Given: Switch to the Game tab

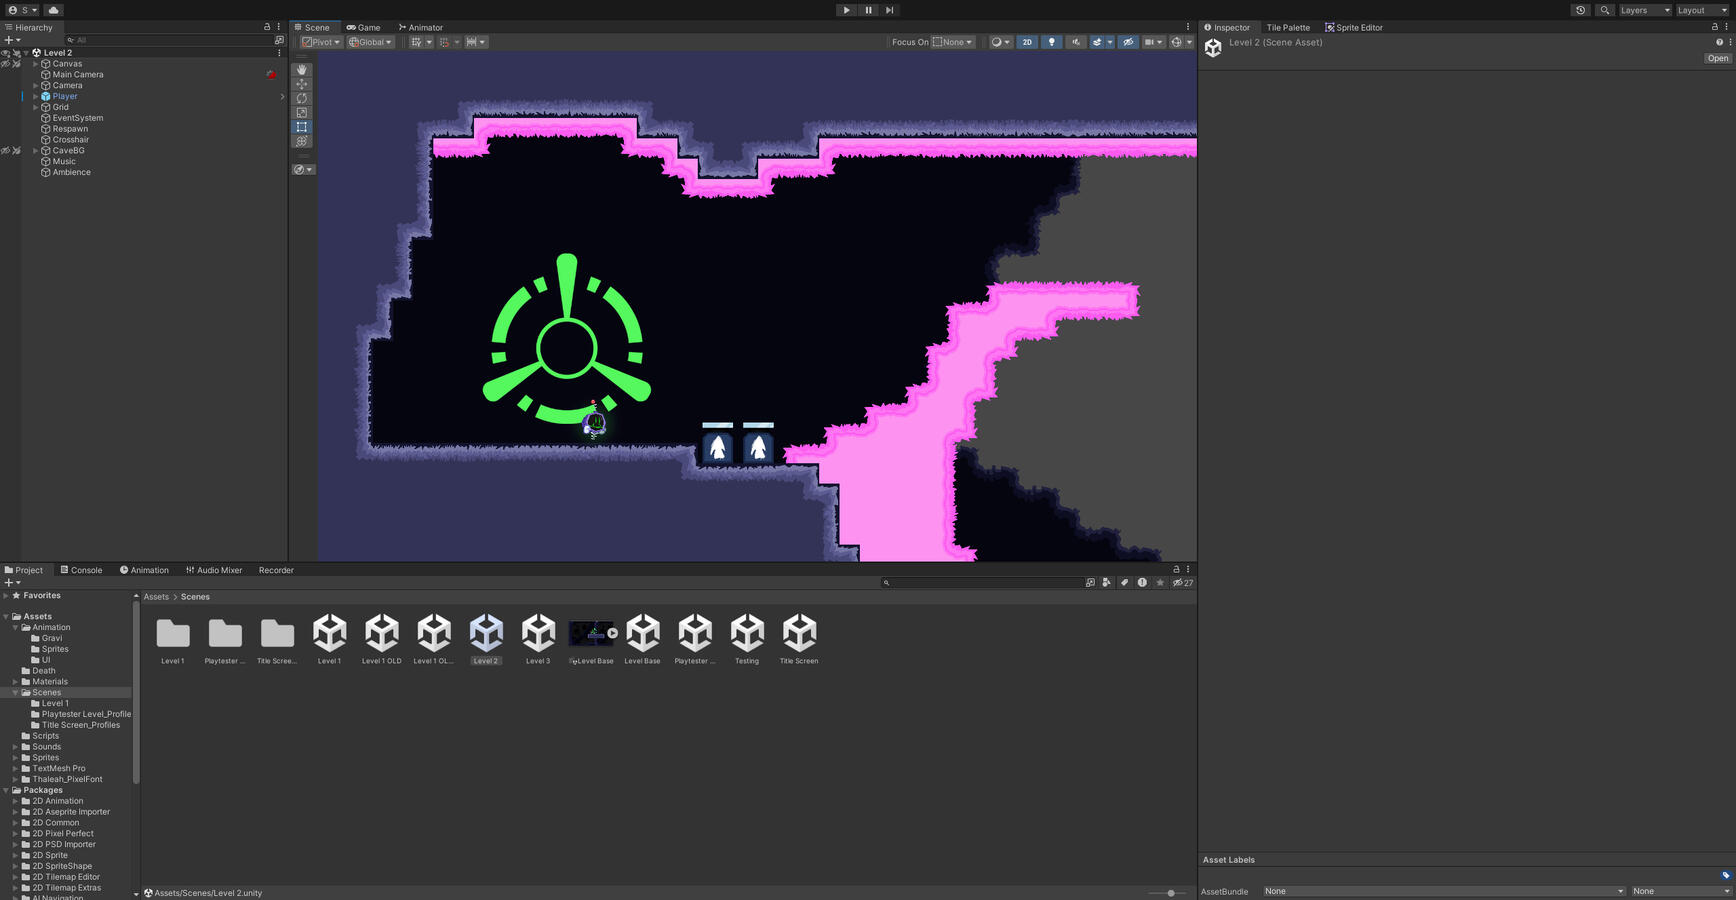Looking at the screenshot, I should pos(365,27).
